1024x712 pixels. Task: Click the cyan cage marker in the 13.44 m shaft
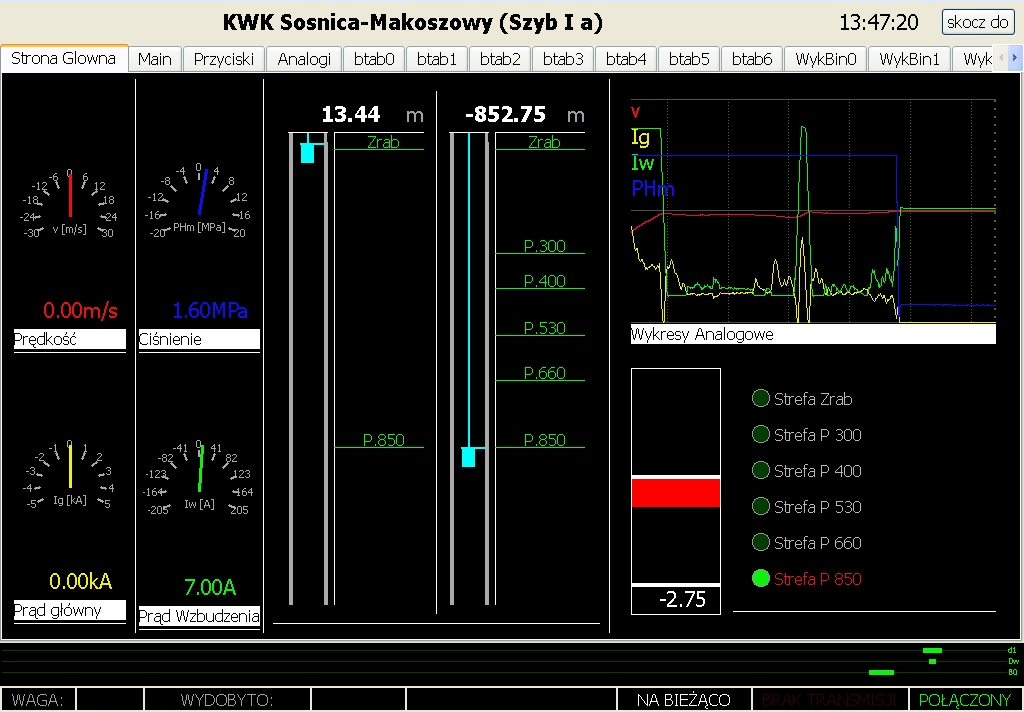[x=308, y=152]
